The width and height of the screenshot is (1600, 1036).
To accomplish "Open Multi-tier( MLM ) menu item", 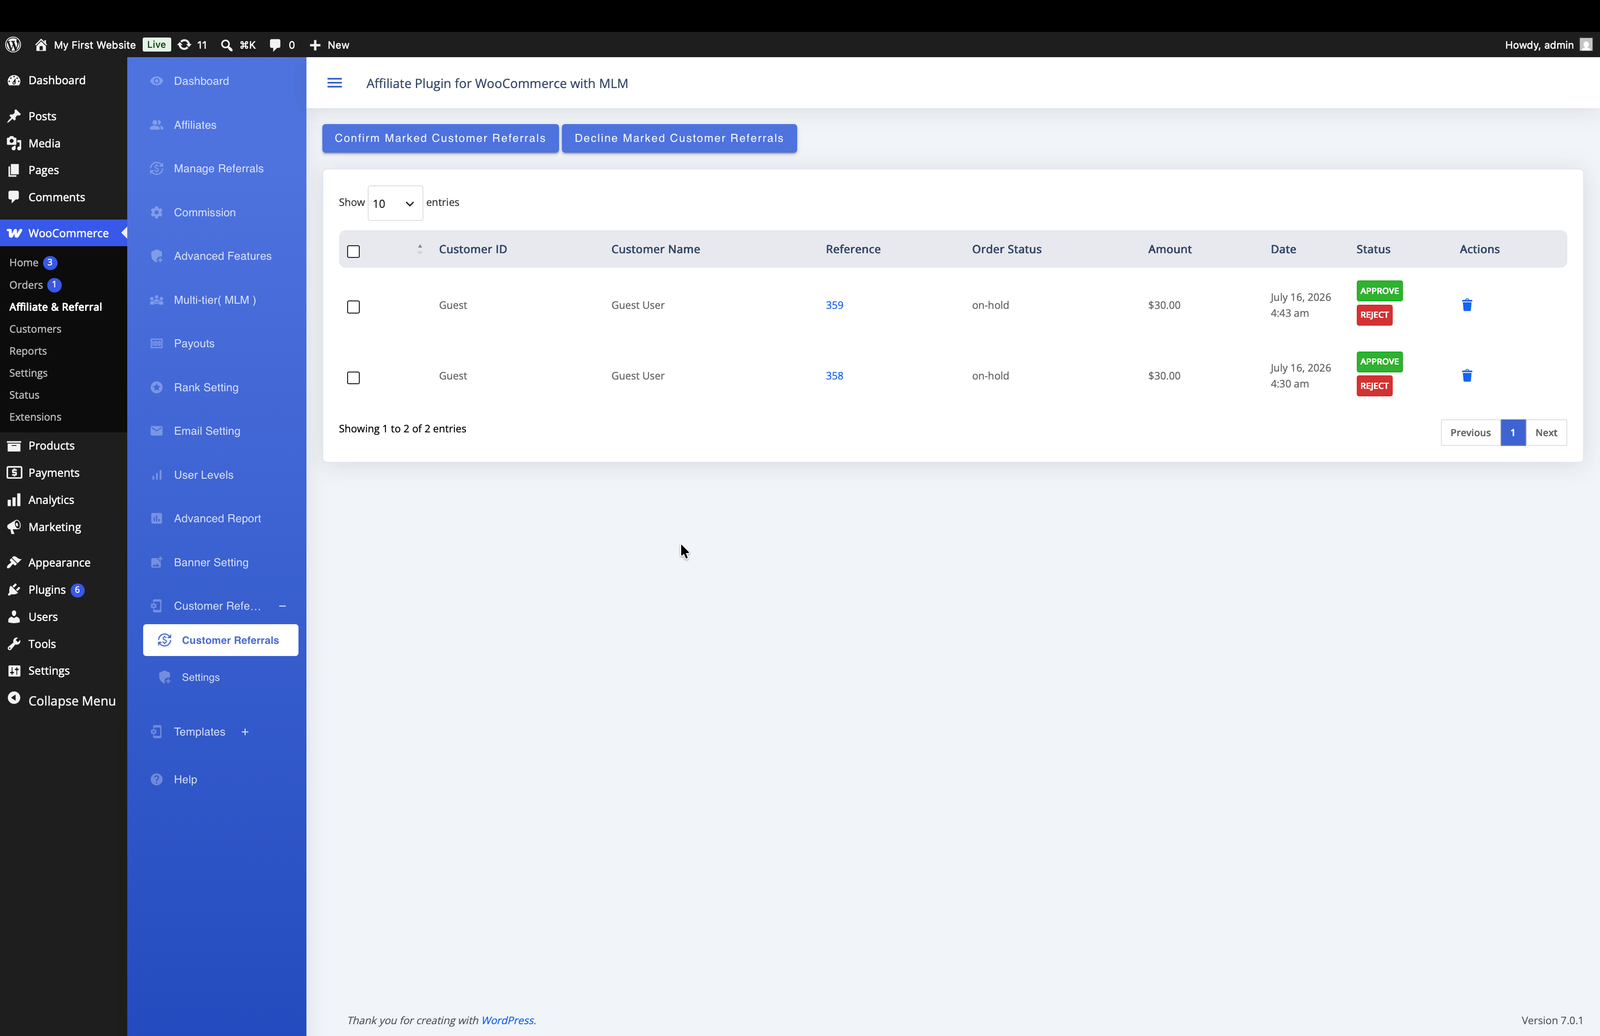I will 215,300.
